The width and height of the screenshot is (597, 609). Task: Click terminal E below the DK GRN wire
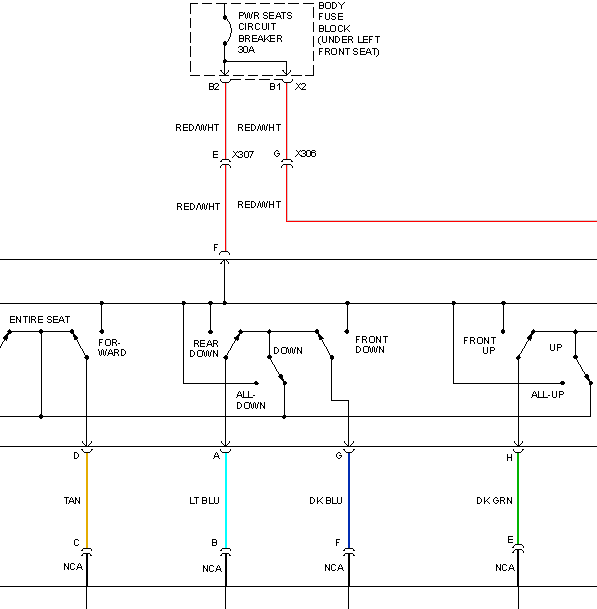(510, 540)
